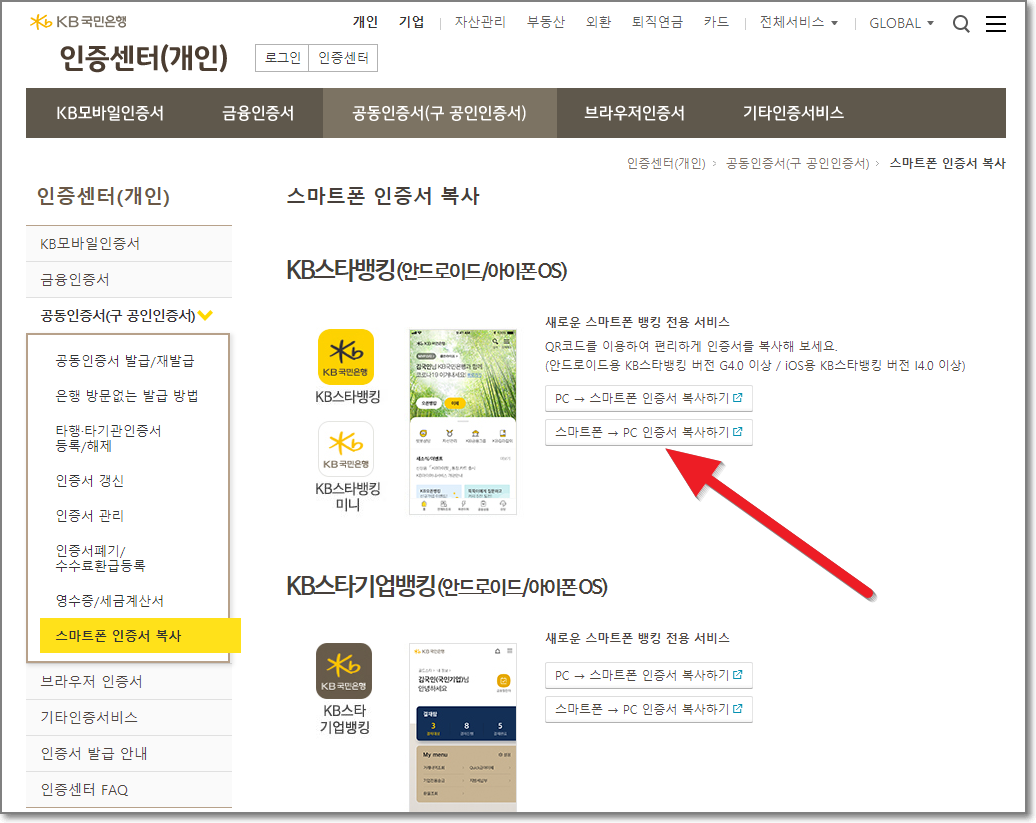Switch to the 공동인증서(구 공인인증서) main tab
Viewport: 1036px width, 823px height.
pos(439,113)
